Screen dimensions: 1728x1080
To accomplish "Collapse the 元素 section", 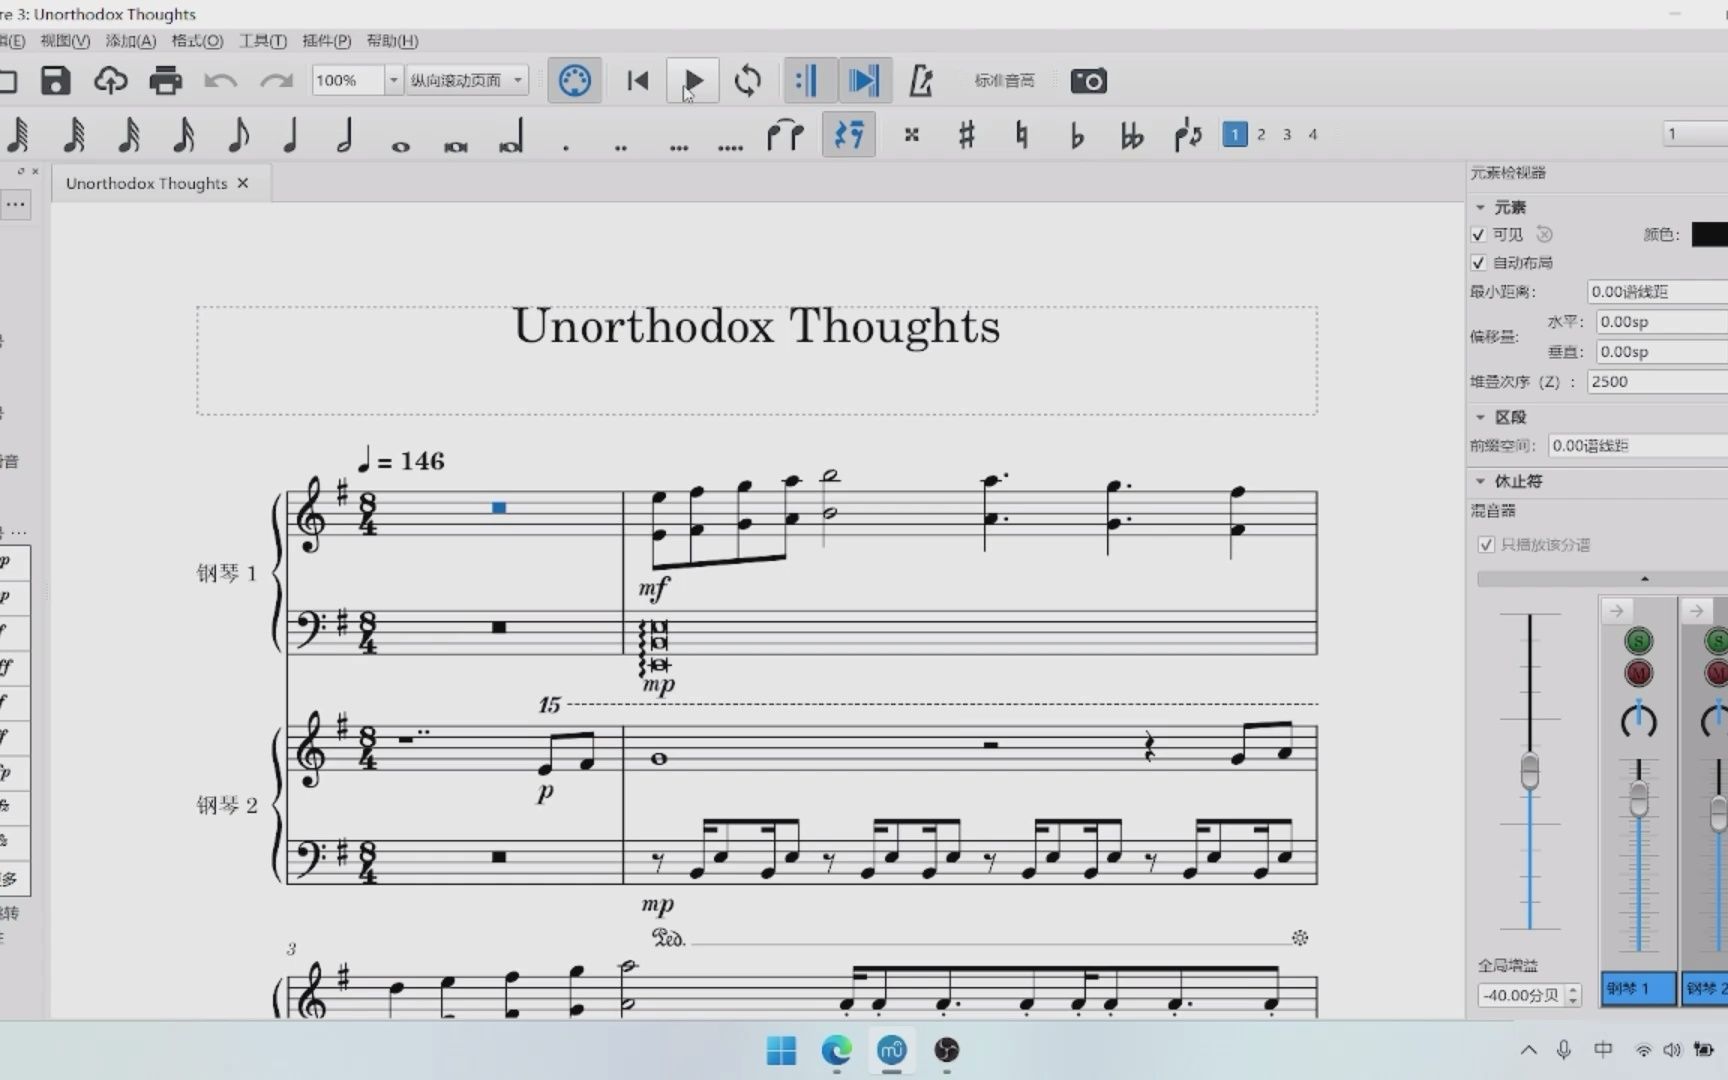I will (x=1481, y=207).
